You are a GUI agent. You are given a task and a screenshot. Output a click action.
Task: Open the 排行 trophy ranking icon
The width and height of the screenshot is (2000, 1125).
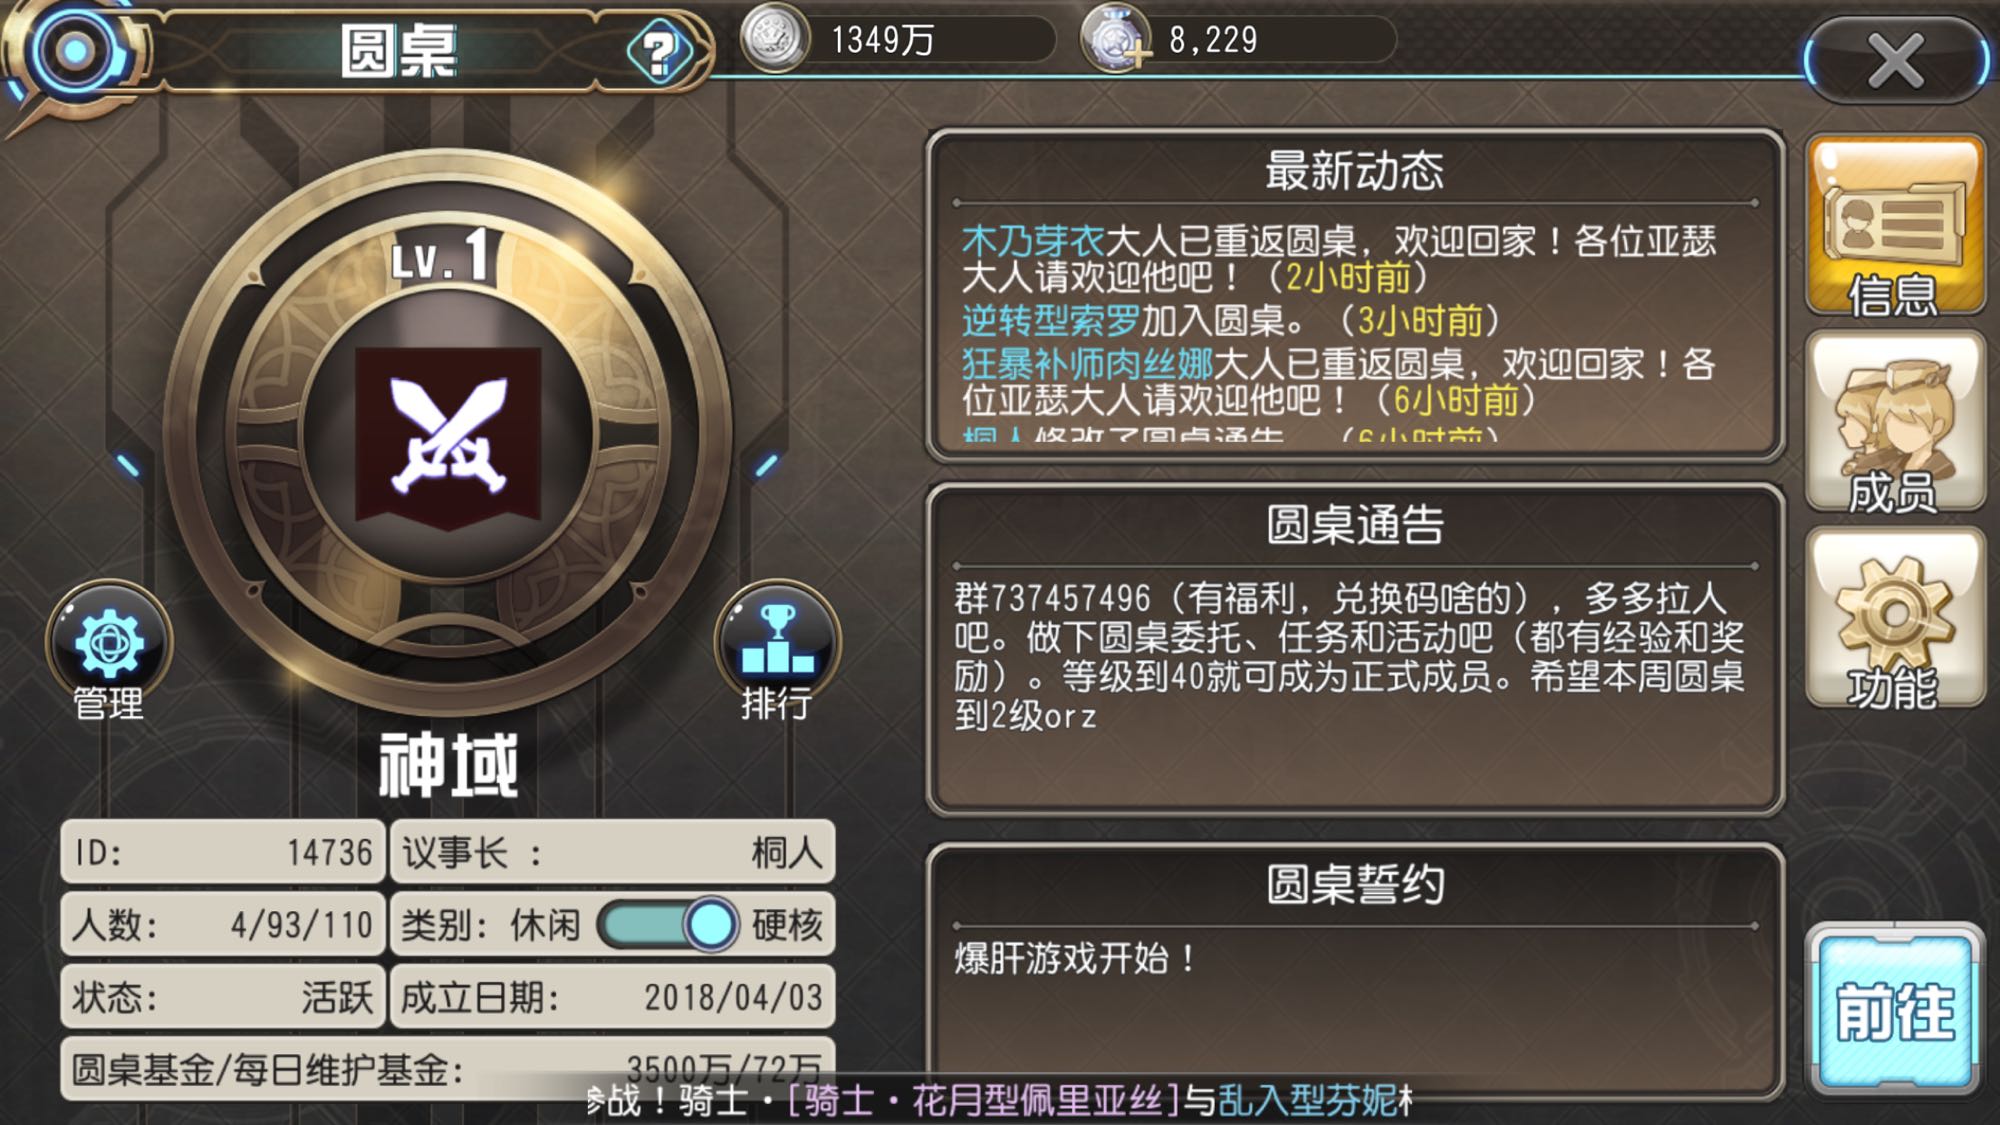(777, 643)
